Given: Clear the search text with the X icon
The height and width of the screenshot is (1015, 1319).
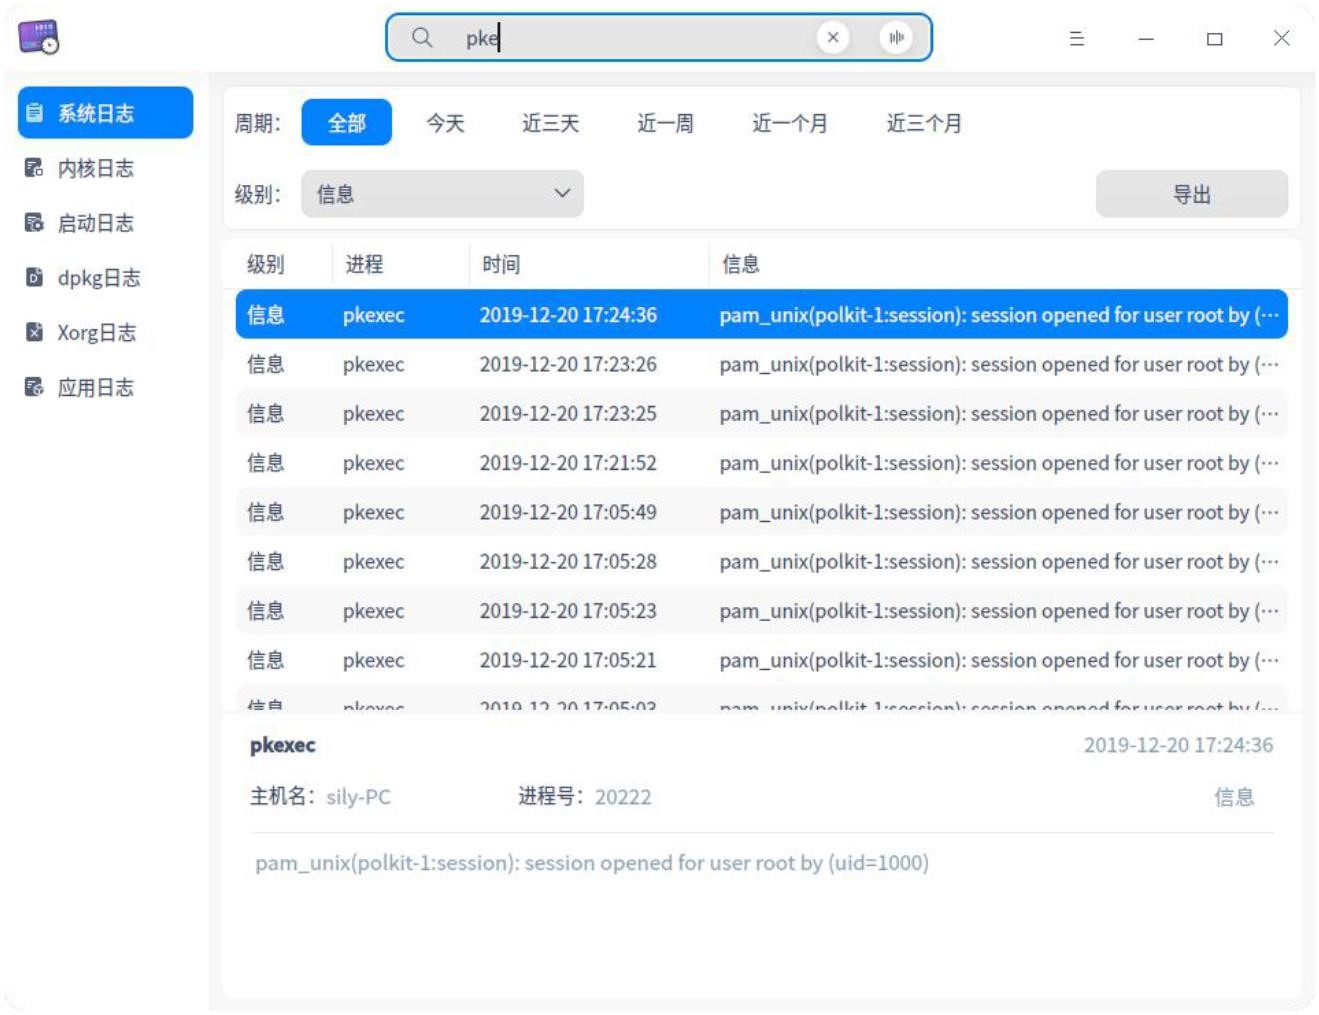Looking at the screenshot, I should click(x=832, y=37).
